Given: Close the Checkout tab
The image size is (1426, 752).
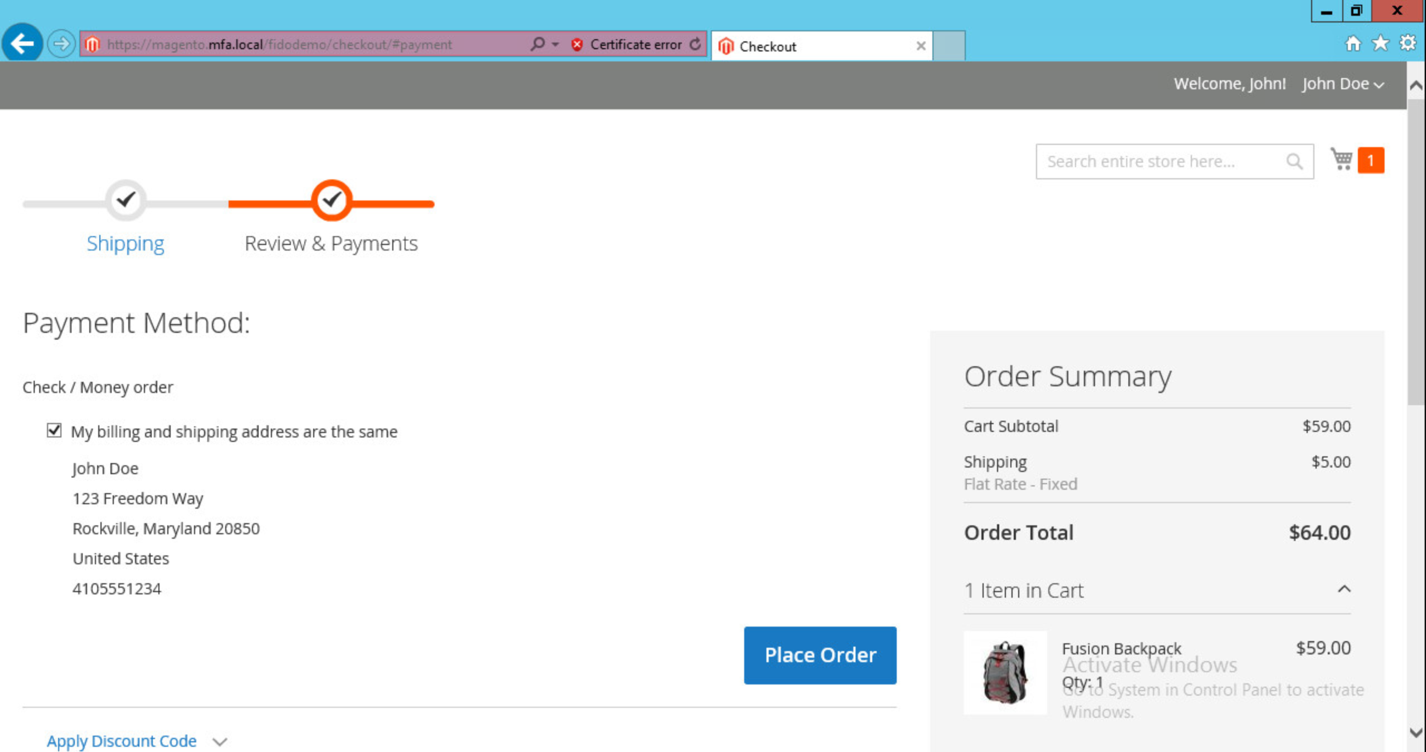Looking at the screenshot, I should tap(921, 46).
